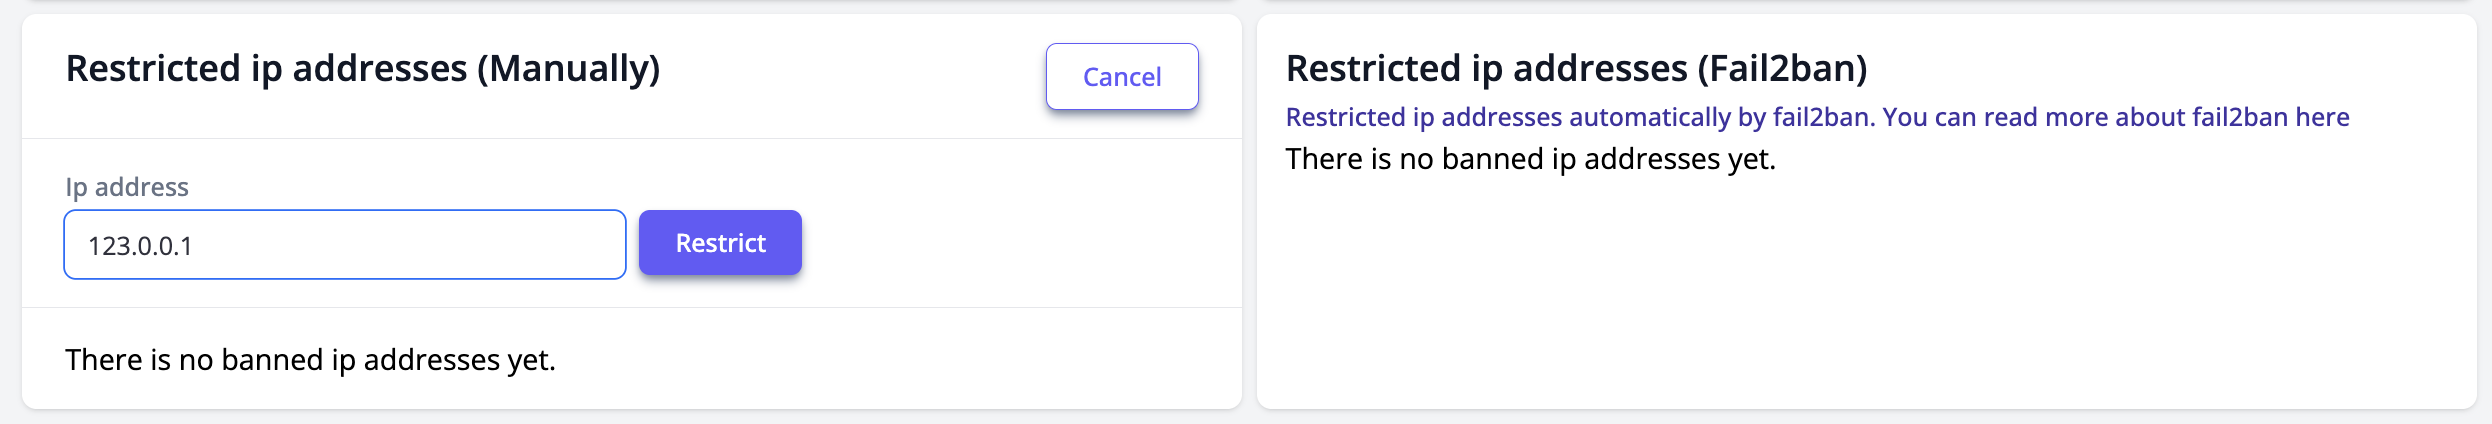Click the Restricted ip addresses (Fail2ban) heading

[x=1576, y=69]
